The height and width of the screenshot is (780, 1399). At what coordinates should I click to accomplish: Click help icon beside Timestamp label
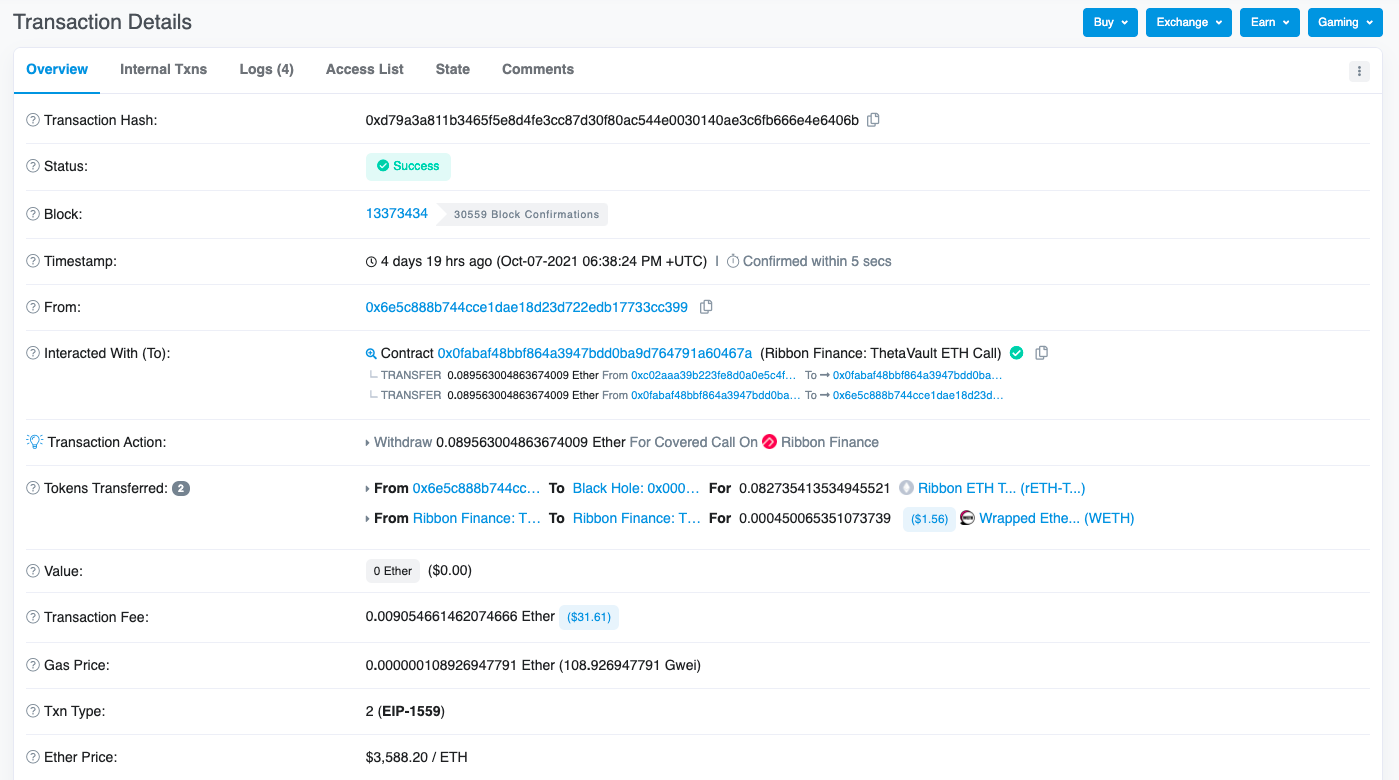[33, 261]
